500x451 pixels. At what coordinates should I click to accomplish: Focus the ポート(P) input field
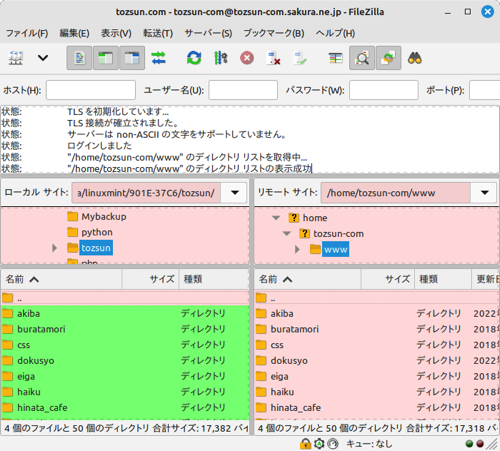coord(485,90)
